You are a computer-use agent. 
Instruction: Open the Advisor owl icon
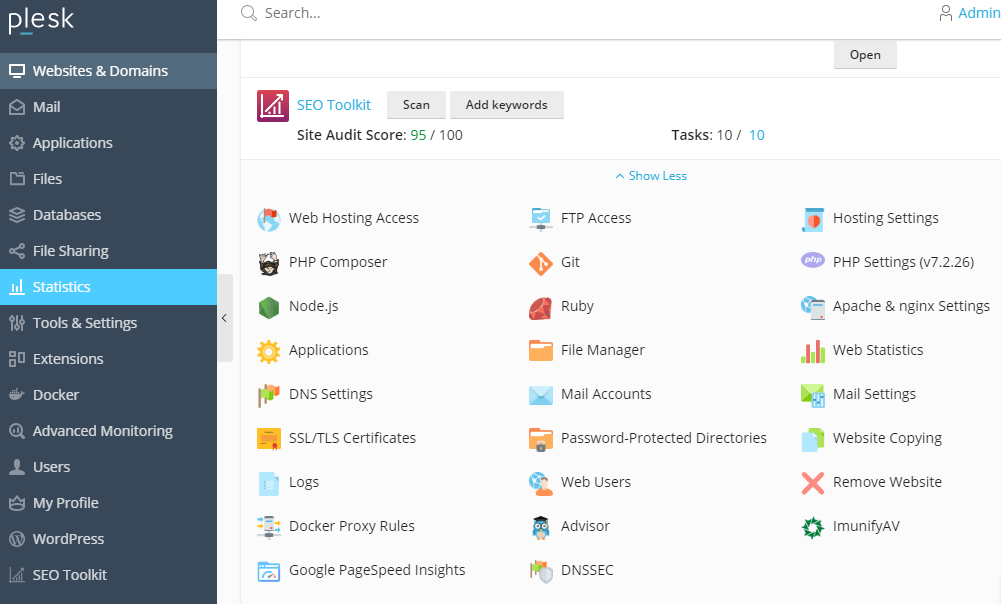[540, 526]
